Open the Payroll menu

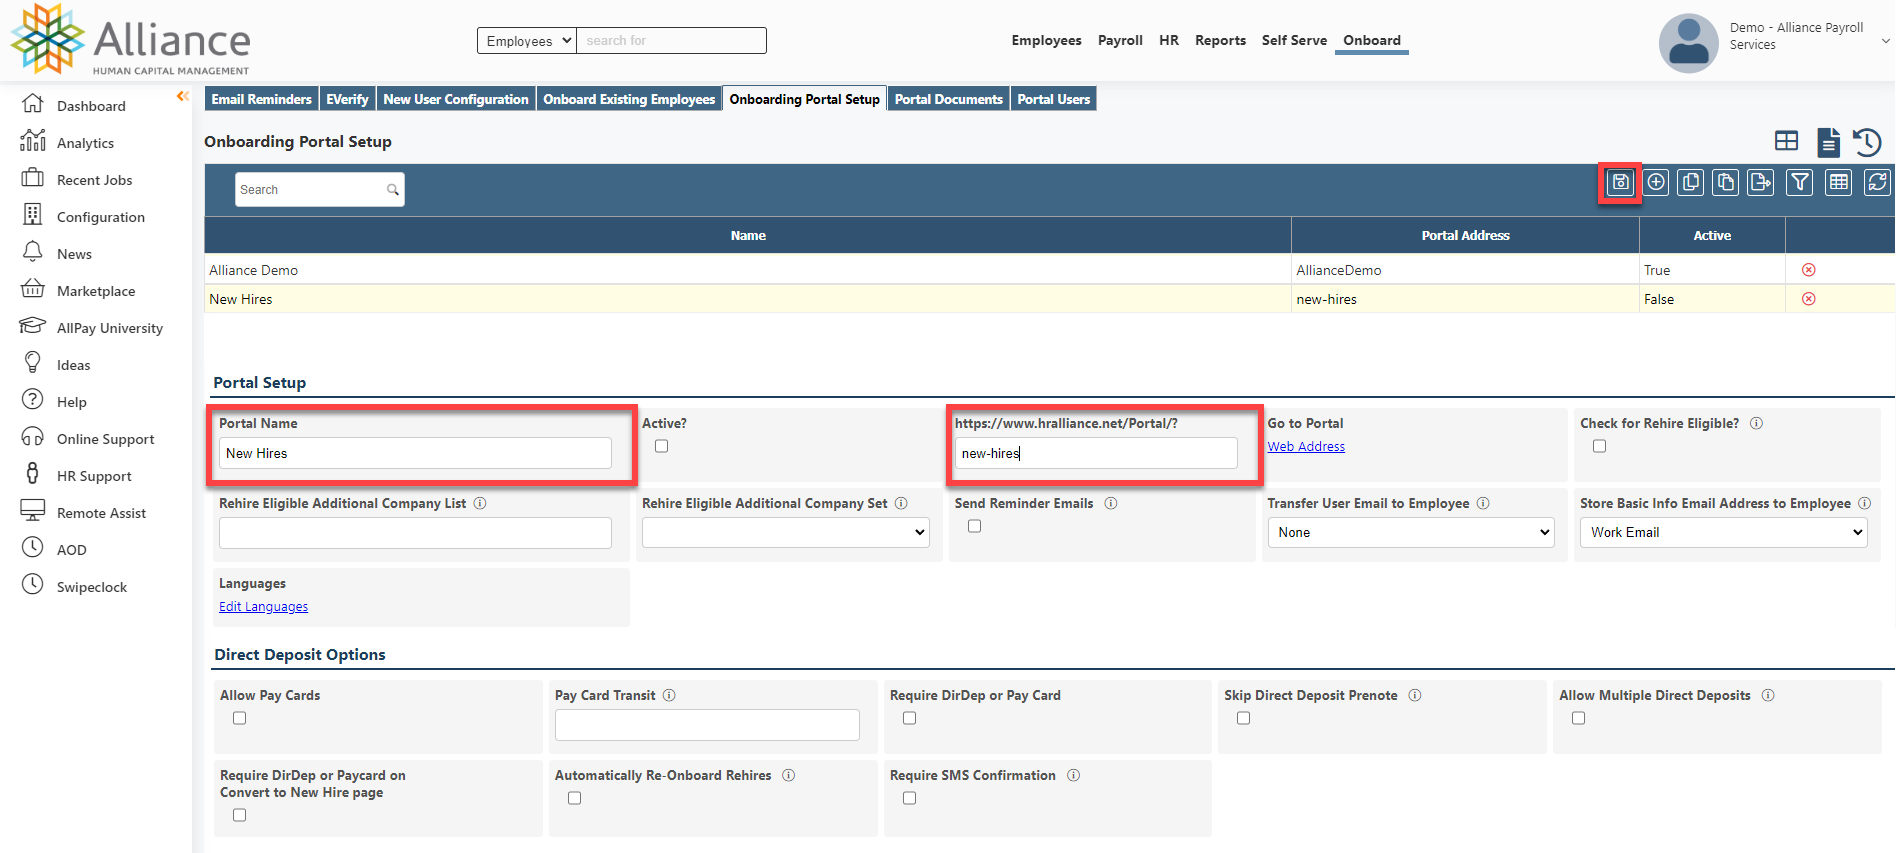coord(1120,41)
